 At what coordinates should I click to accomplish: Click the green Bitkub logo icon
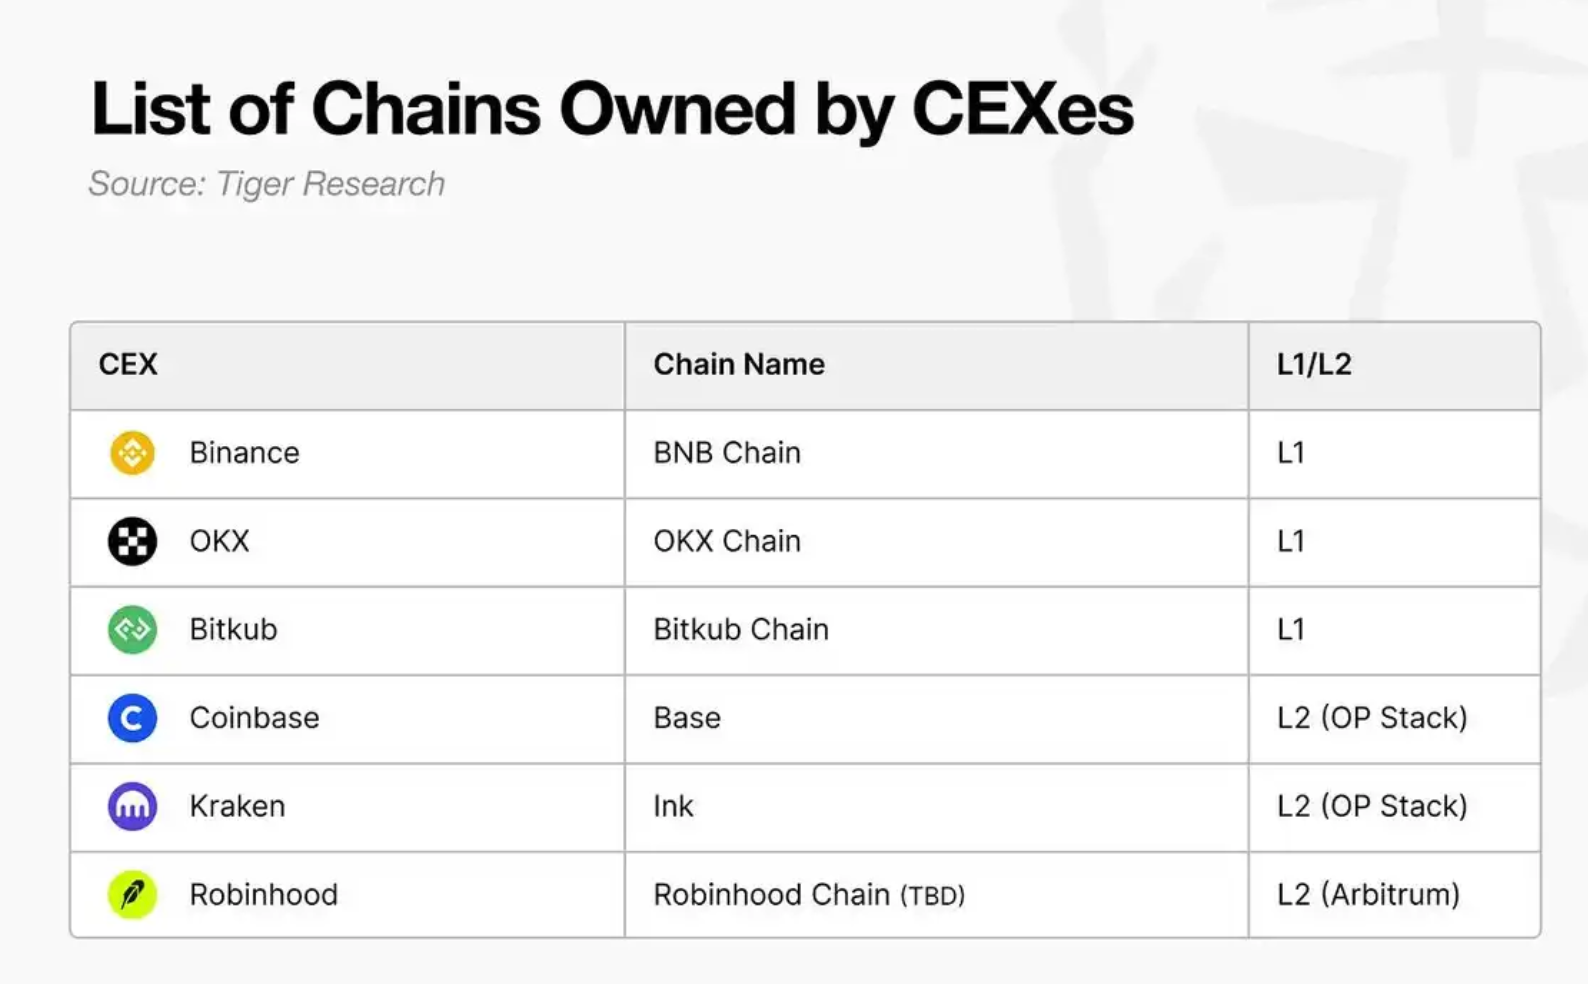click(132, 630)
